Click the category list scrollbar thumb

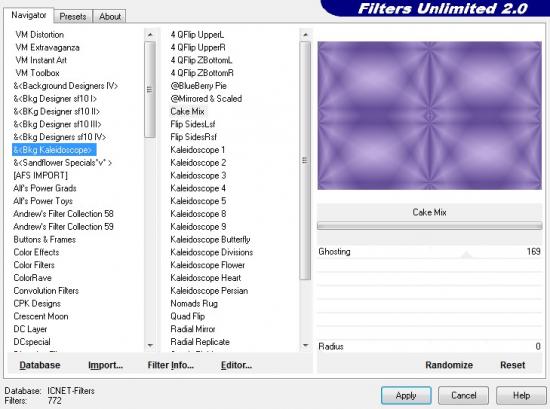(150, 89)
